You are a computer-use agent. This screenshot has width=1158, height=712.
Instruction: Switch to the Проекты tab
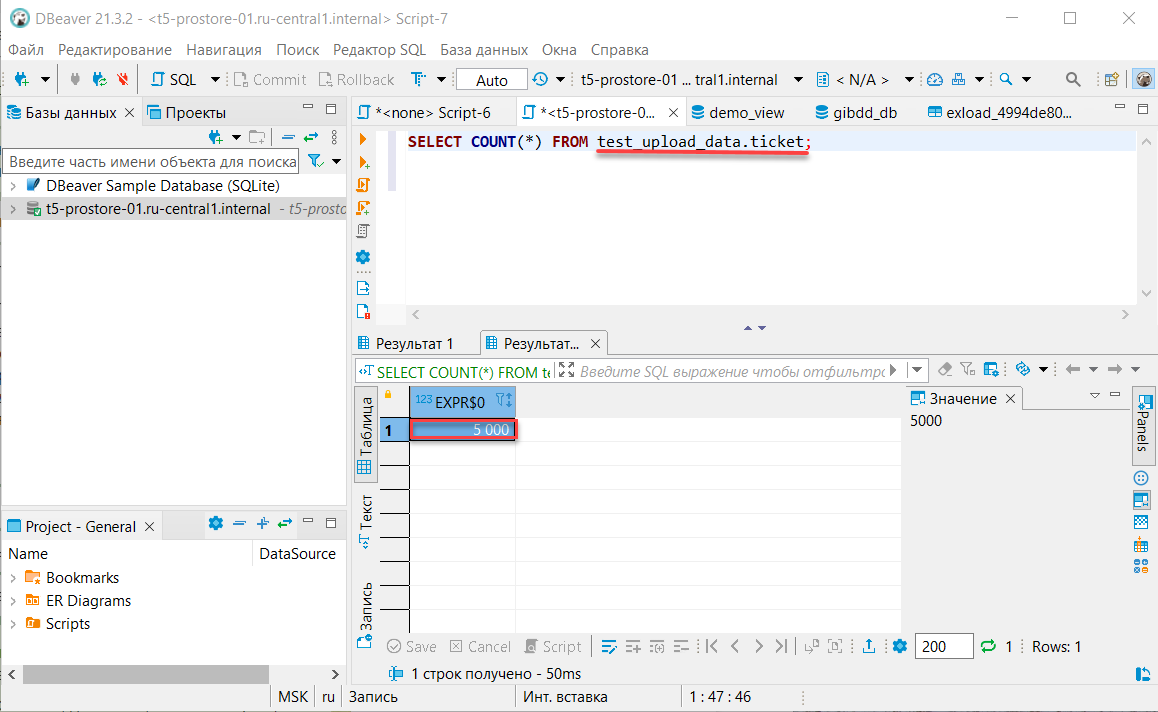(195, 113)
